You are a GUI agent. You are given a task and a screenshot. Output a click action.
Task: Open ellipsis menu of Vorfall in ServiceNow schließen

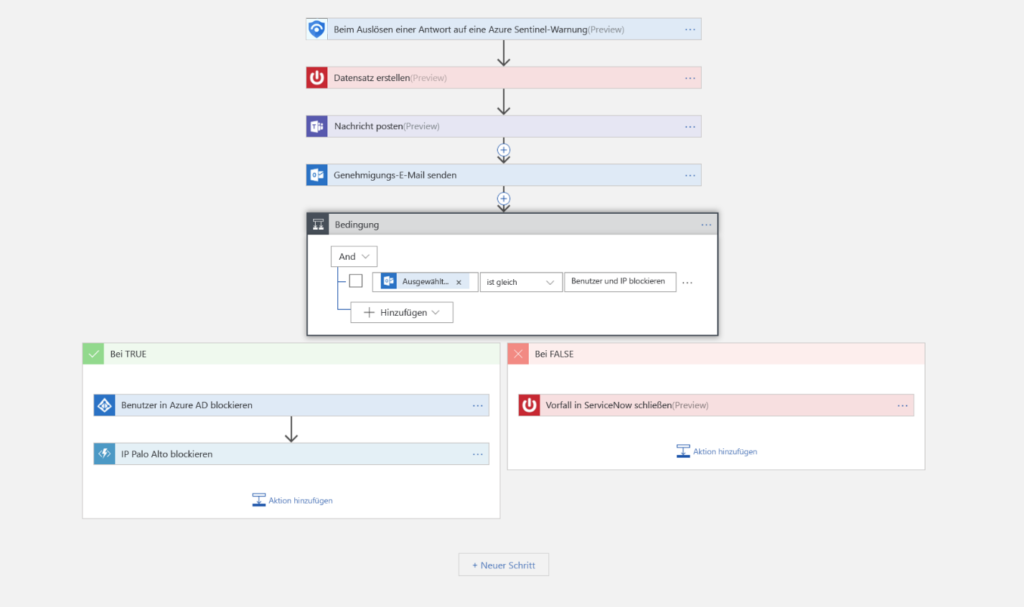(902, 405)
